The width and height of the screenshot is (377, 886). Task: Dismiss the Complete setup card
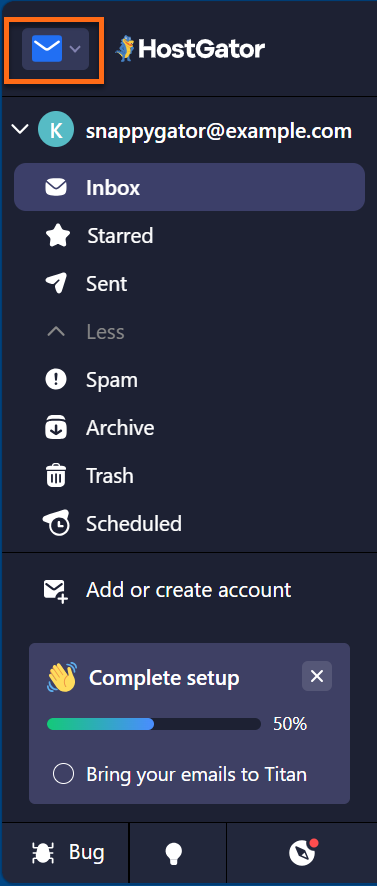point(317,676)
